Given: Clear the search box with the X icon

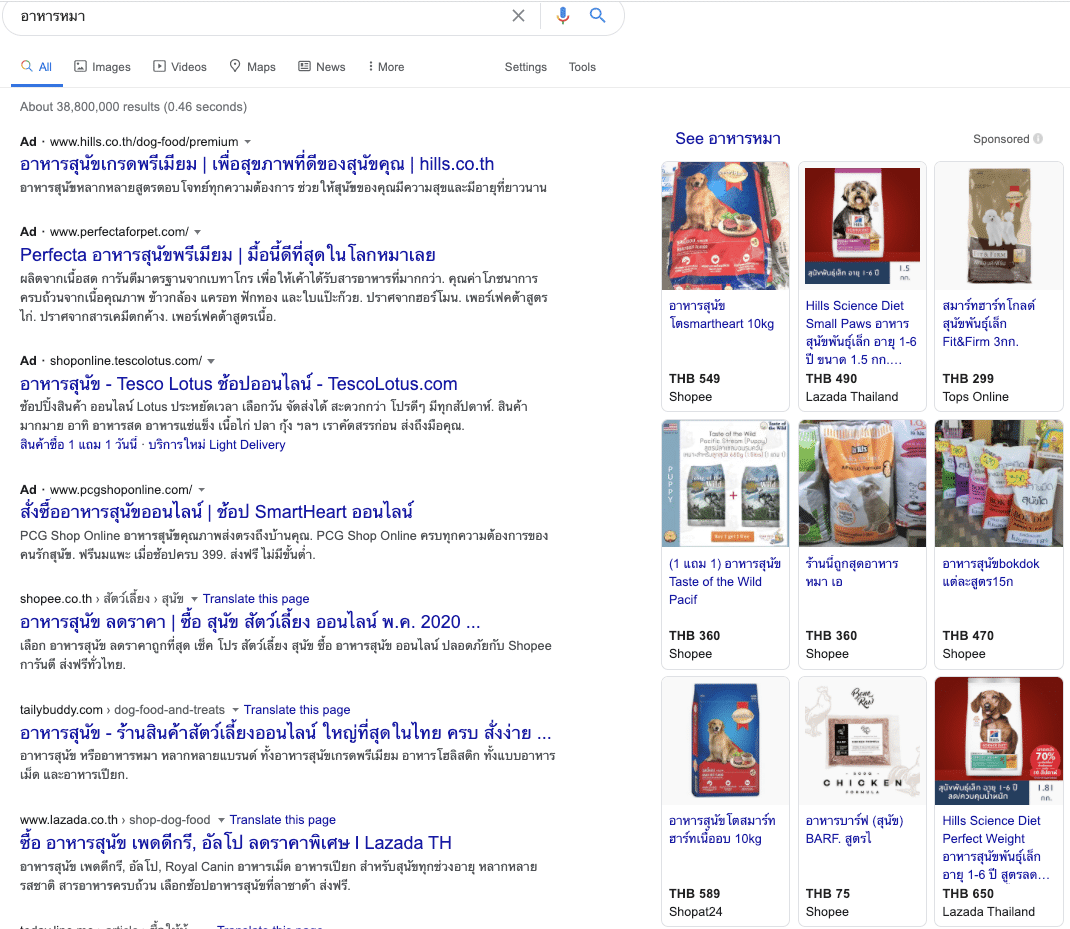Looking at the screenshot, I should (519, 16).
